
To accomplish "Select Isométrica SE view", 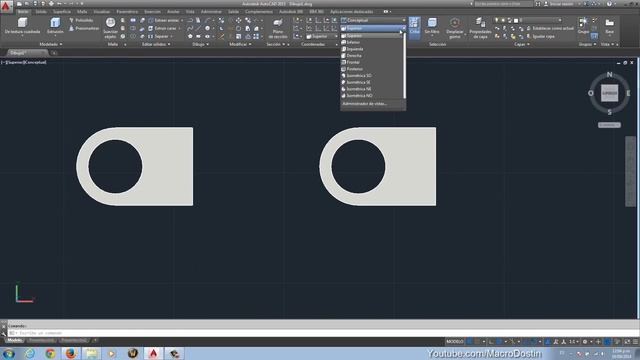I will (371, 82).
